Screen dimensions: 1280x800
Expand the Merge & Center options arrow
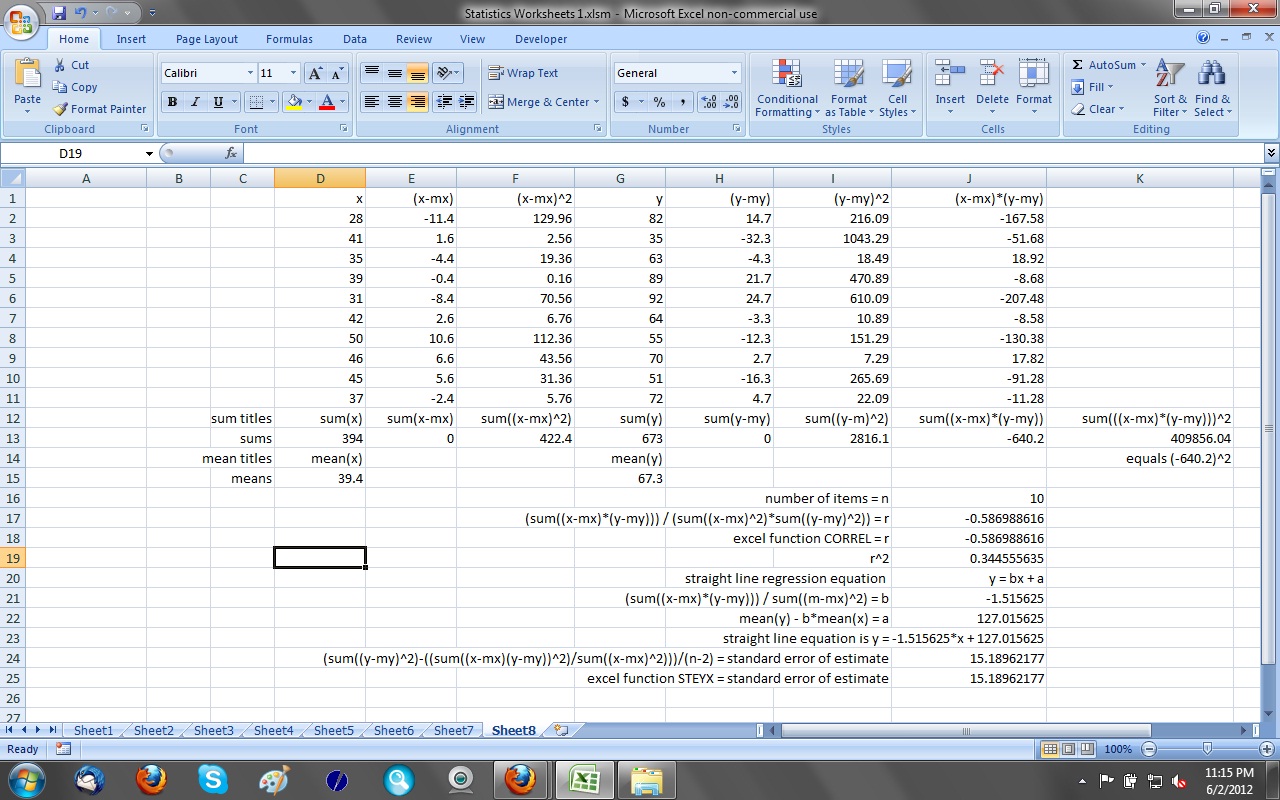pos(596,102)
